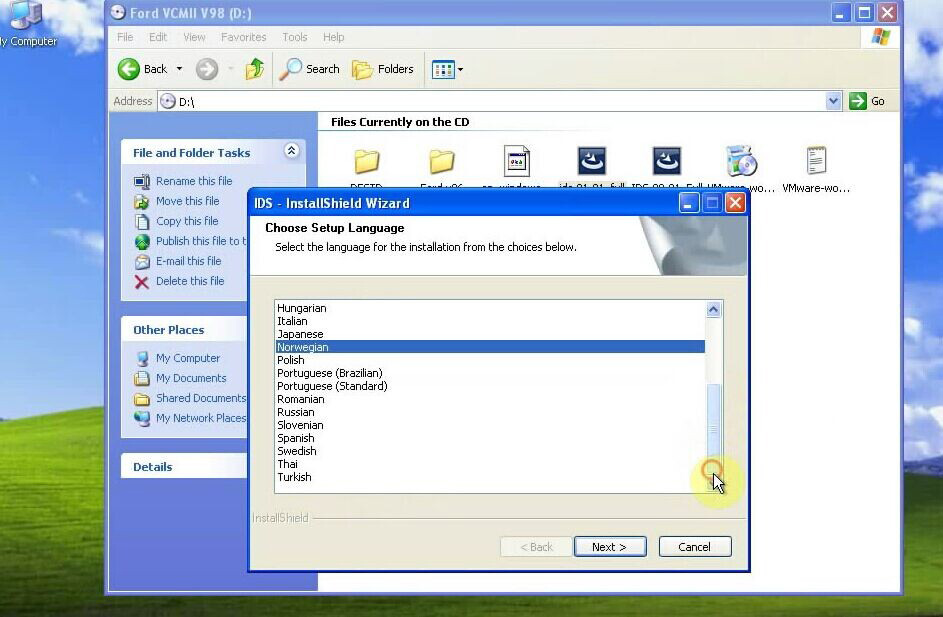Screen dimensions: 943x617
Task: Click Delete this file task
Action: (x=190, y=281)
